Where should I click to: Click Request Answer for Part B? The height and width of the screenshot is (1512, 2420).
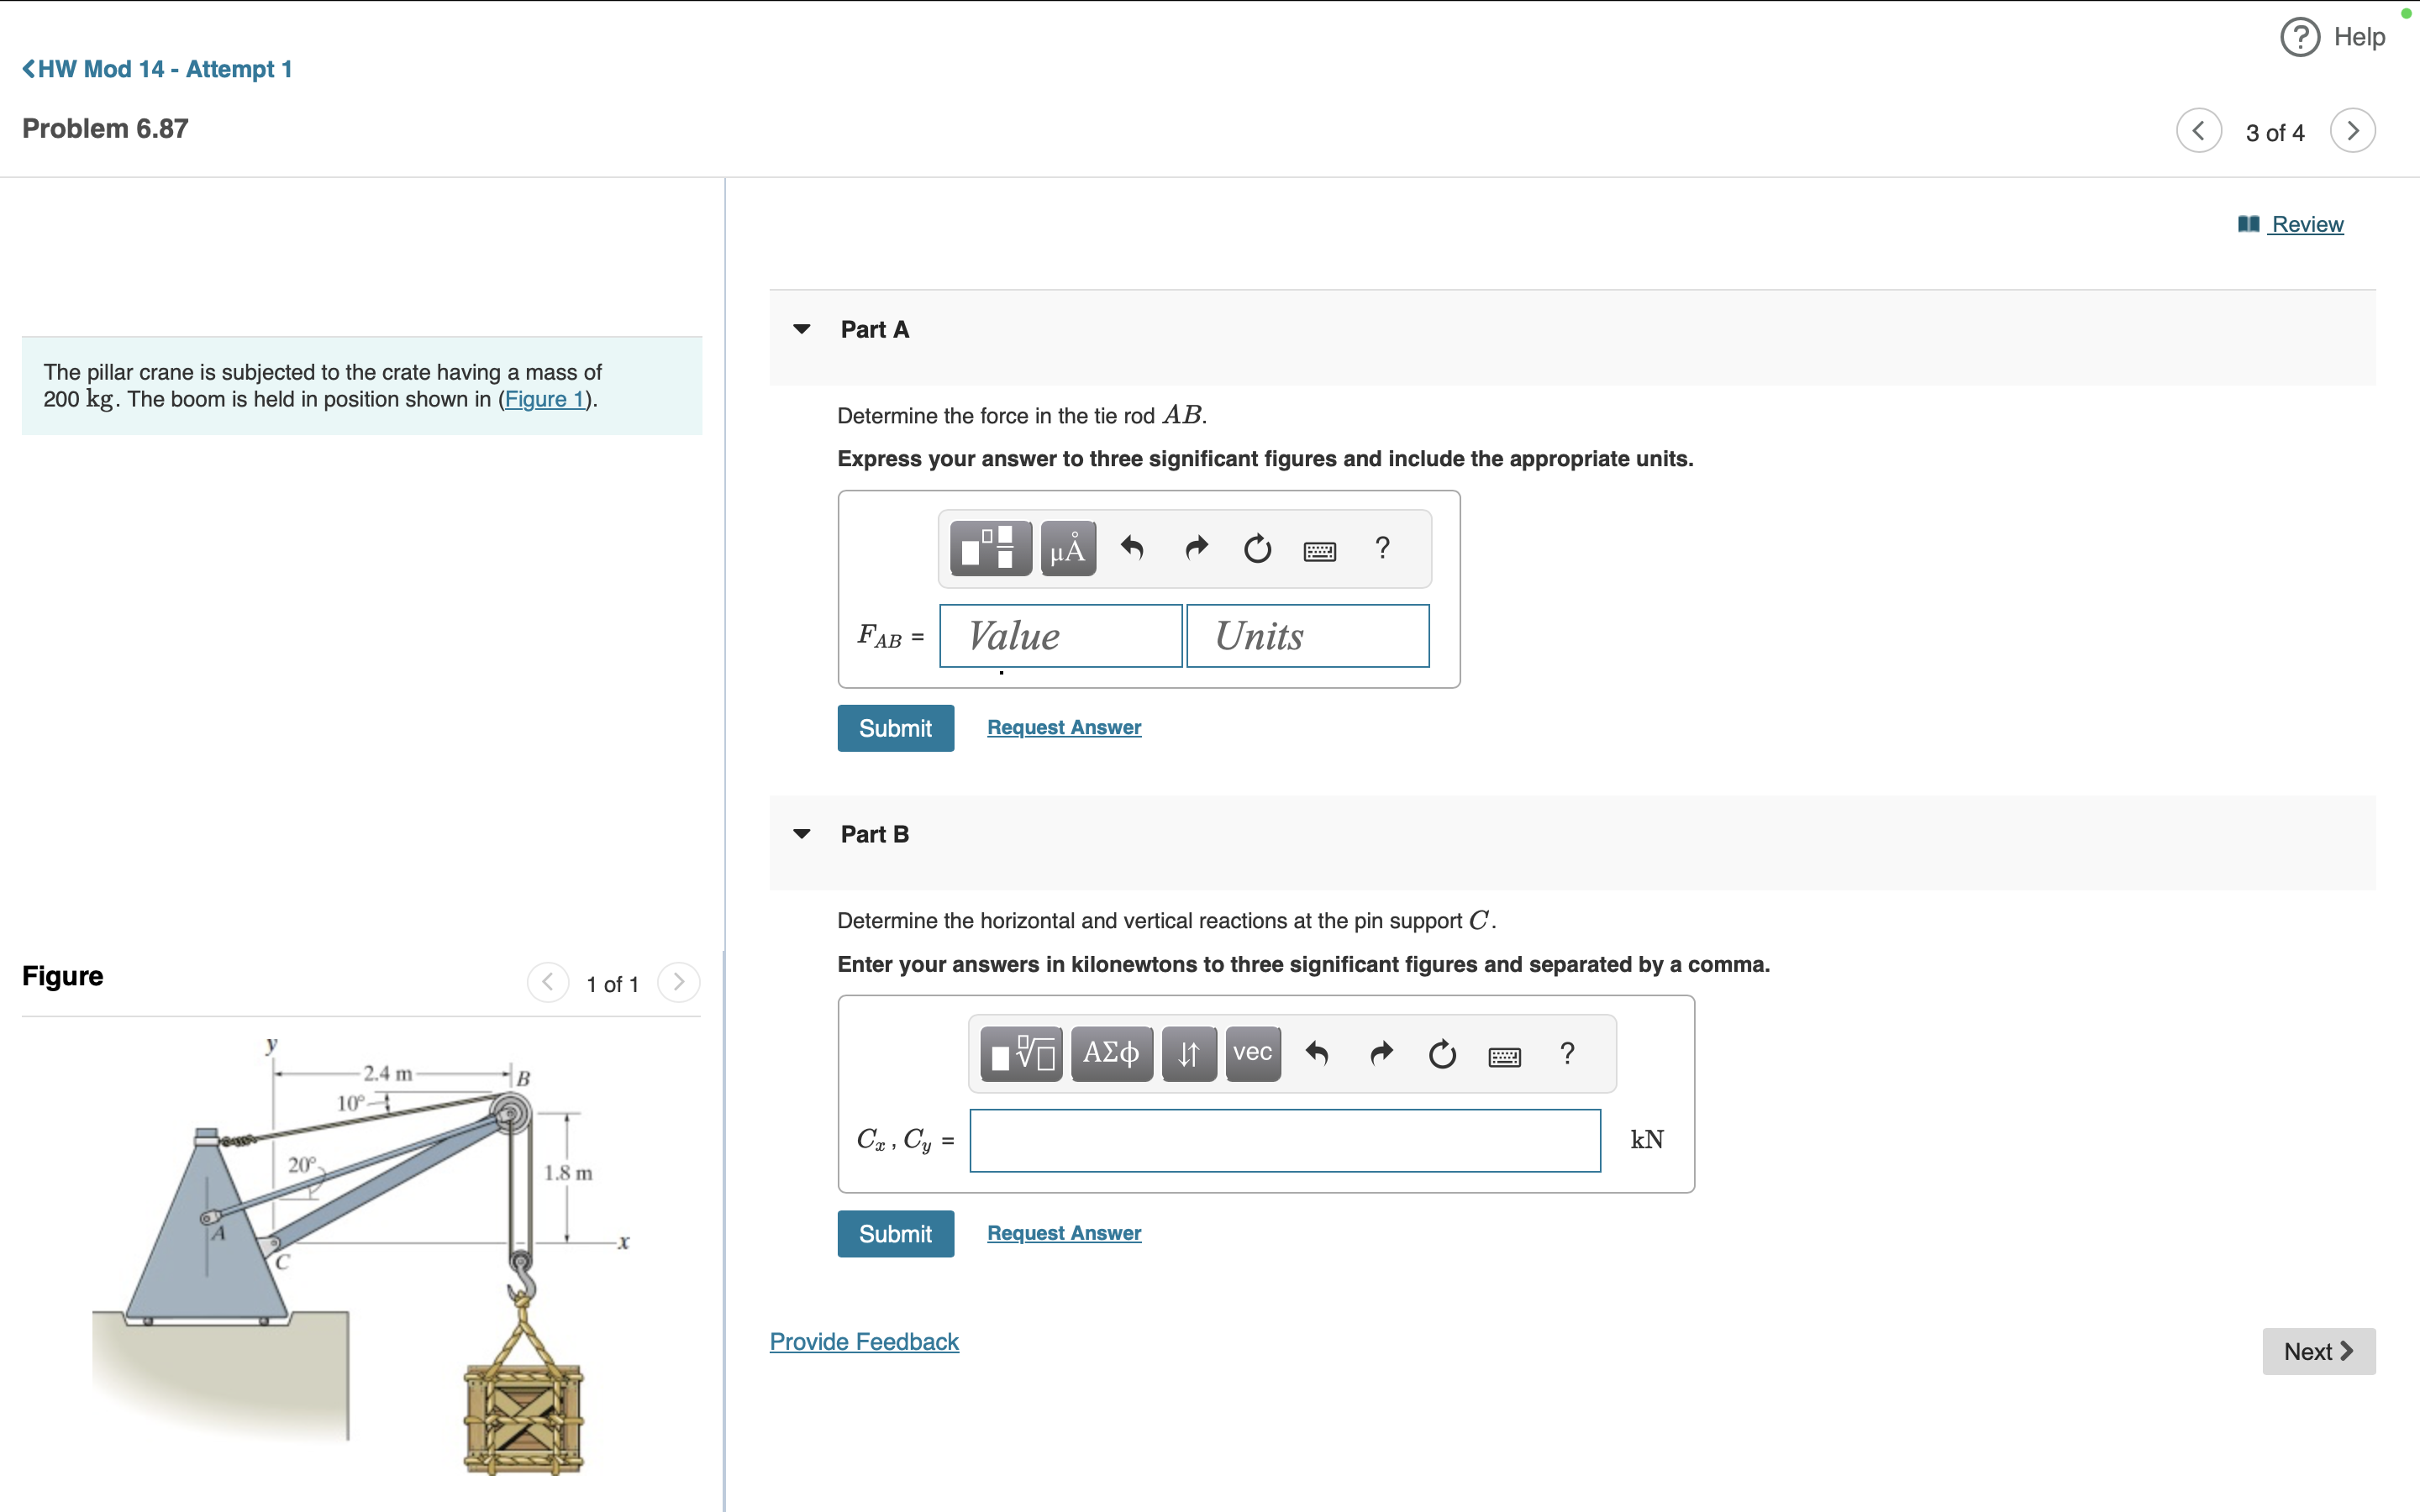[x=1063, y=1233]
